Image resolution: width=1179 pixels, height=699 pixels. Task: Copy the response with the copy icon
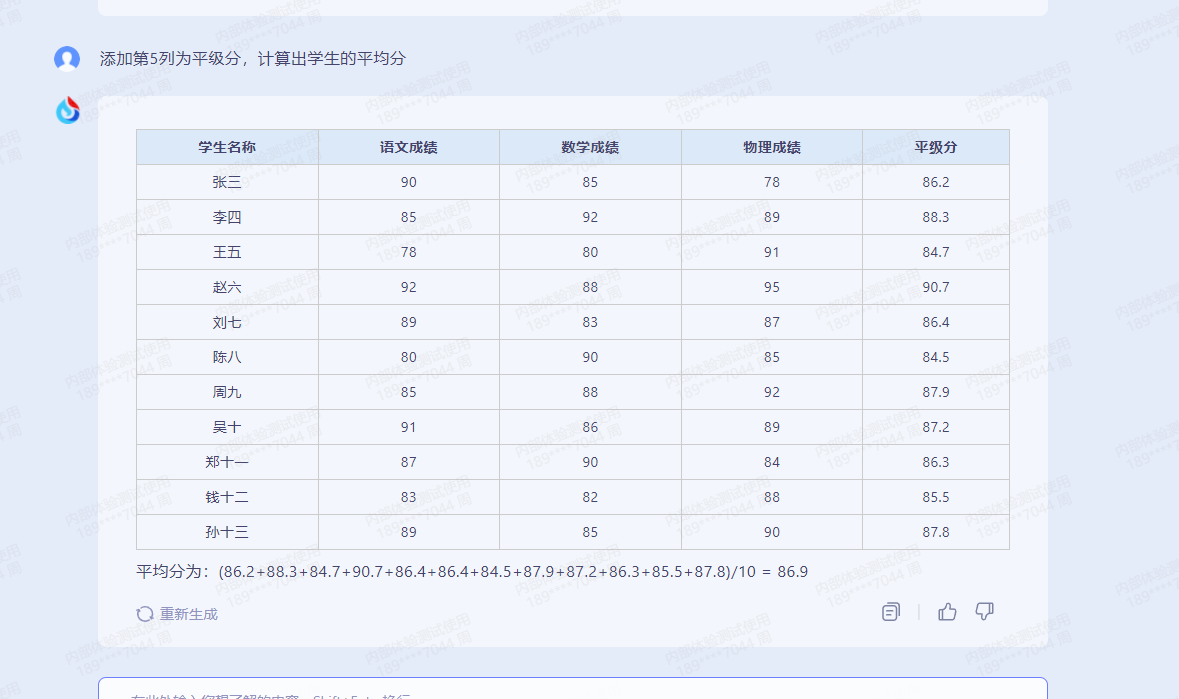pos(891,612)
